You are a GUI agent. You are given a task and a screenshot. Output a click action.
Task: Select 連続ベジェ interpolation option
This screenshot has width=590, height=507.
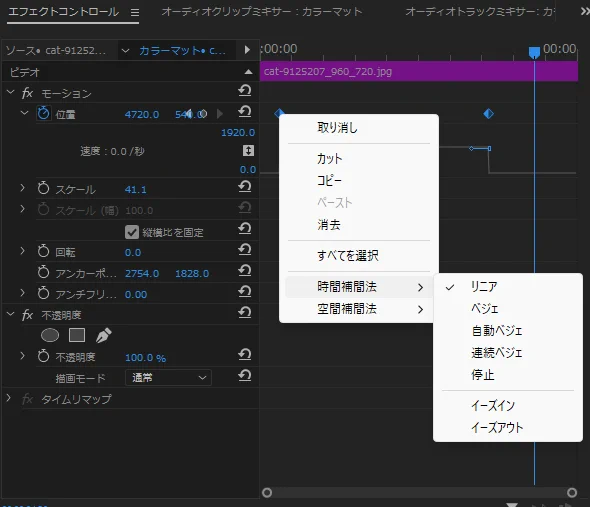click(x=508, y=353)
